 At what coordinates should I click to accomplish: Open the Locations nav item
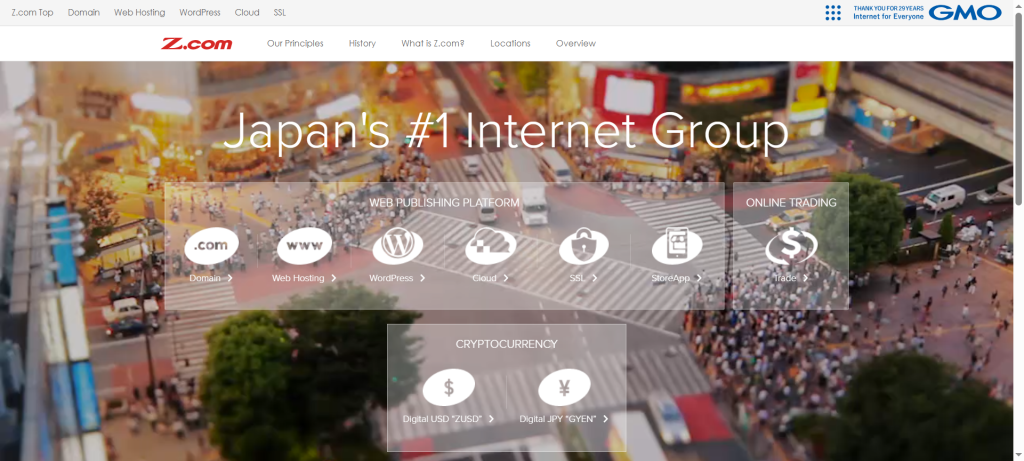pos(510,44)
